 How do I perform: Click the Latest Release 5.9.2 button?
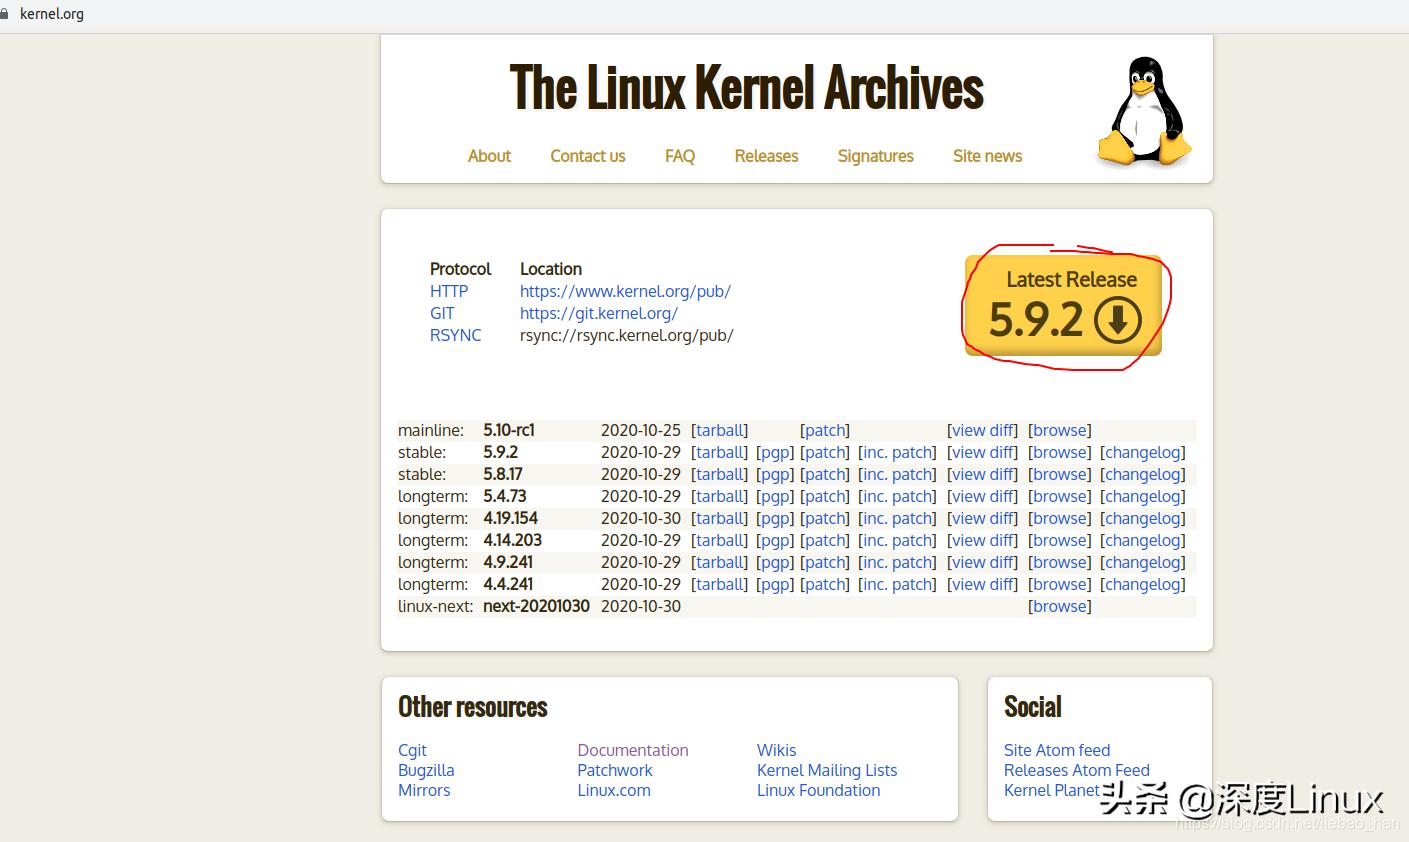coord(1063,305)
